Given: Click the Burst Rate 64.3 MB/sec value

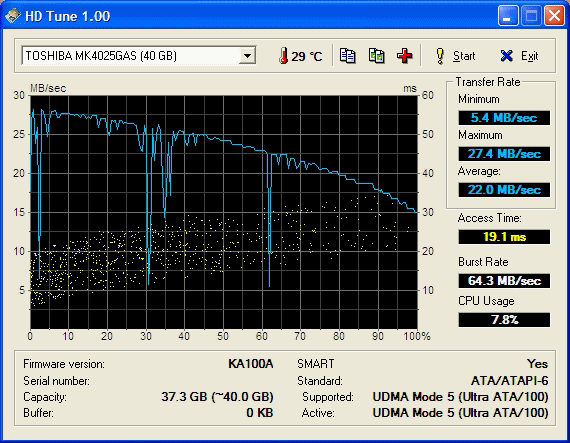Looking at the screenshot, I should pyautogui.click(x=504, y=281).
